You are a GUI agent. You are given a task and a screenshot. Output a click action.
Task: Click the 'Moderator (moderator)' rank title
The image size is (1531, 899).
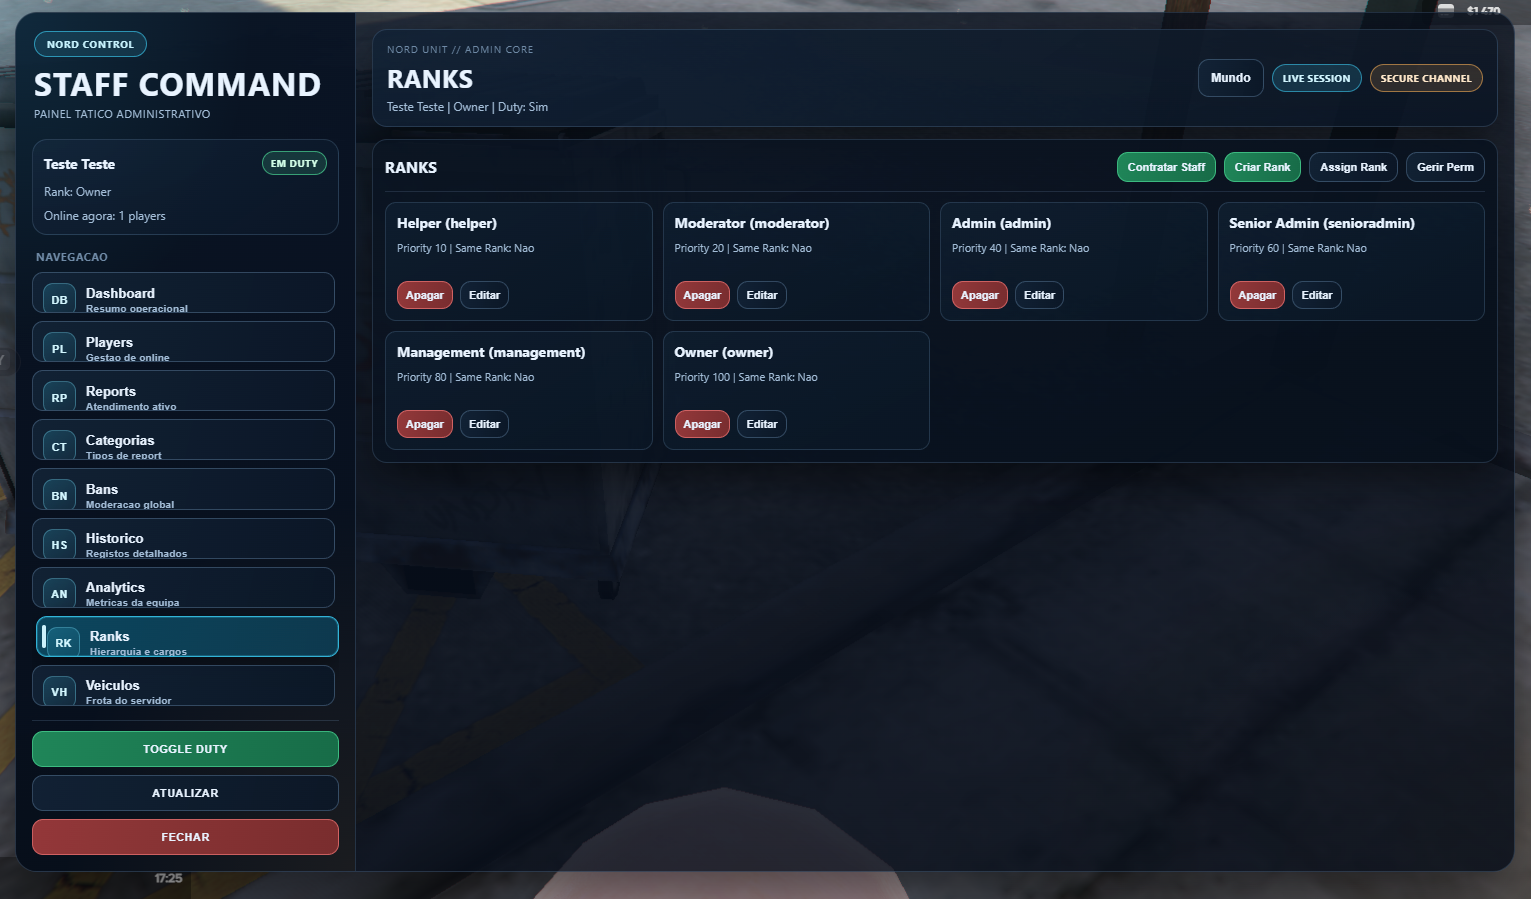tap(752, 223)
